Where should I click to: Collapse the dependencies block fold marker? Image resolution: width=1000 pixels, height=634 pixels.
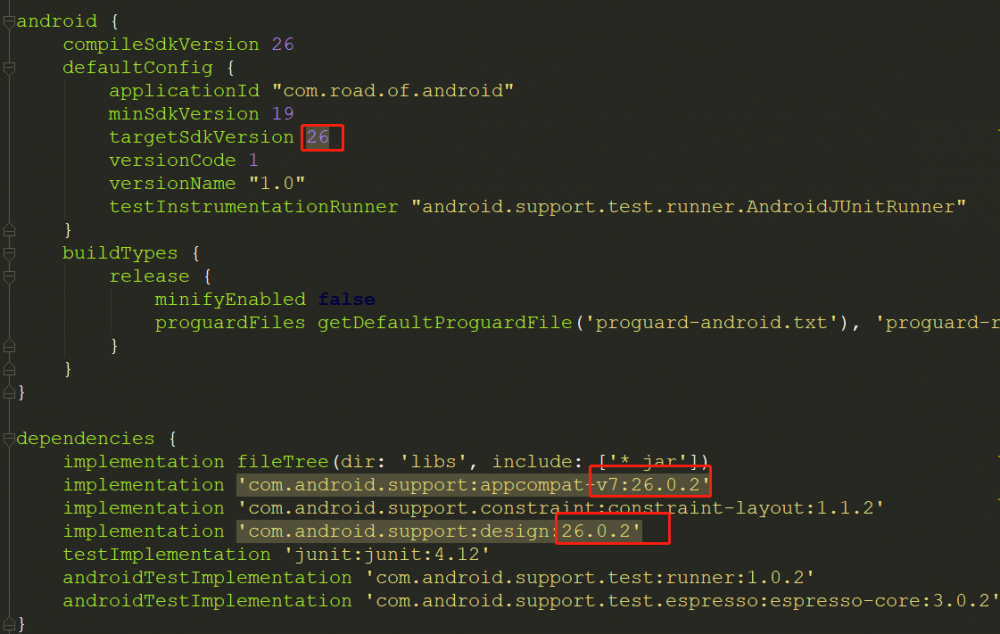pos(7,438)
